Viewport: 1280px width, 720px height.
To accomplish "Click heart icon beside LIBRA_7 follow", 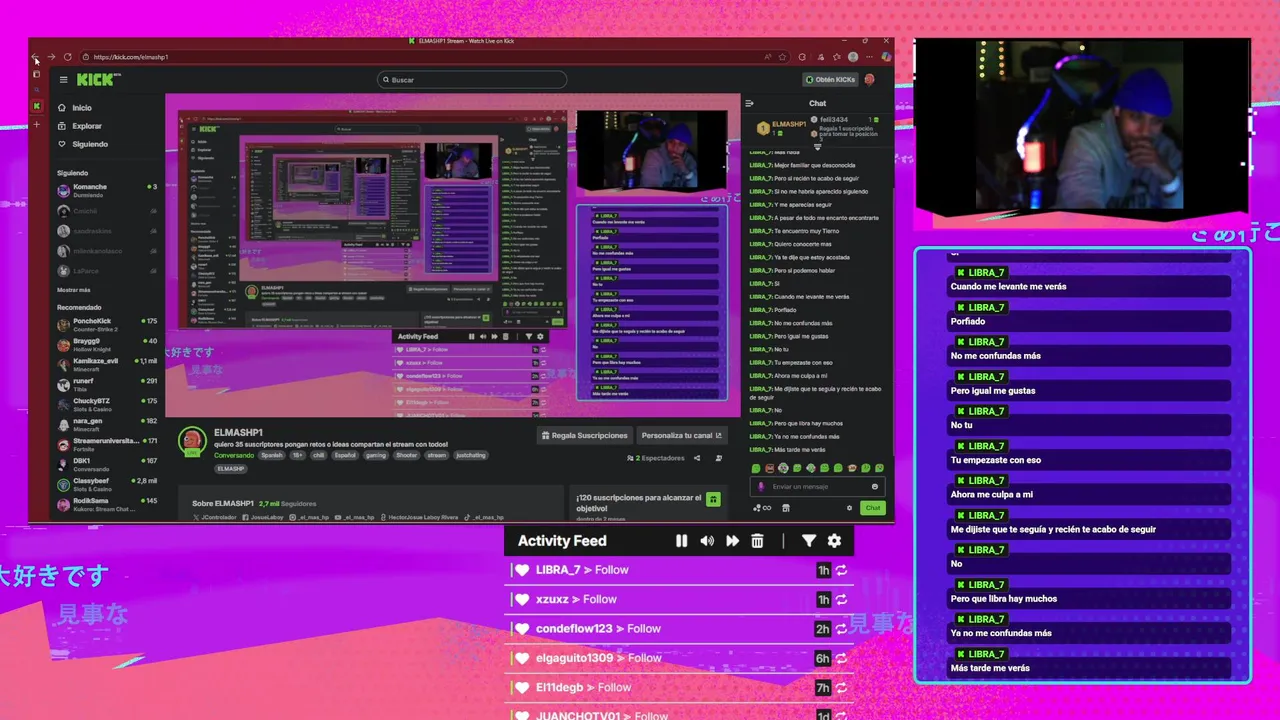I will 521,570.
